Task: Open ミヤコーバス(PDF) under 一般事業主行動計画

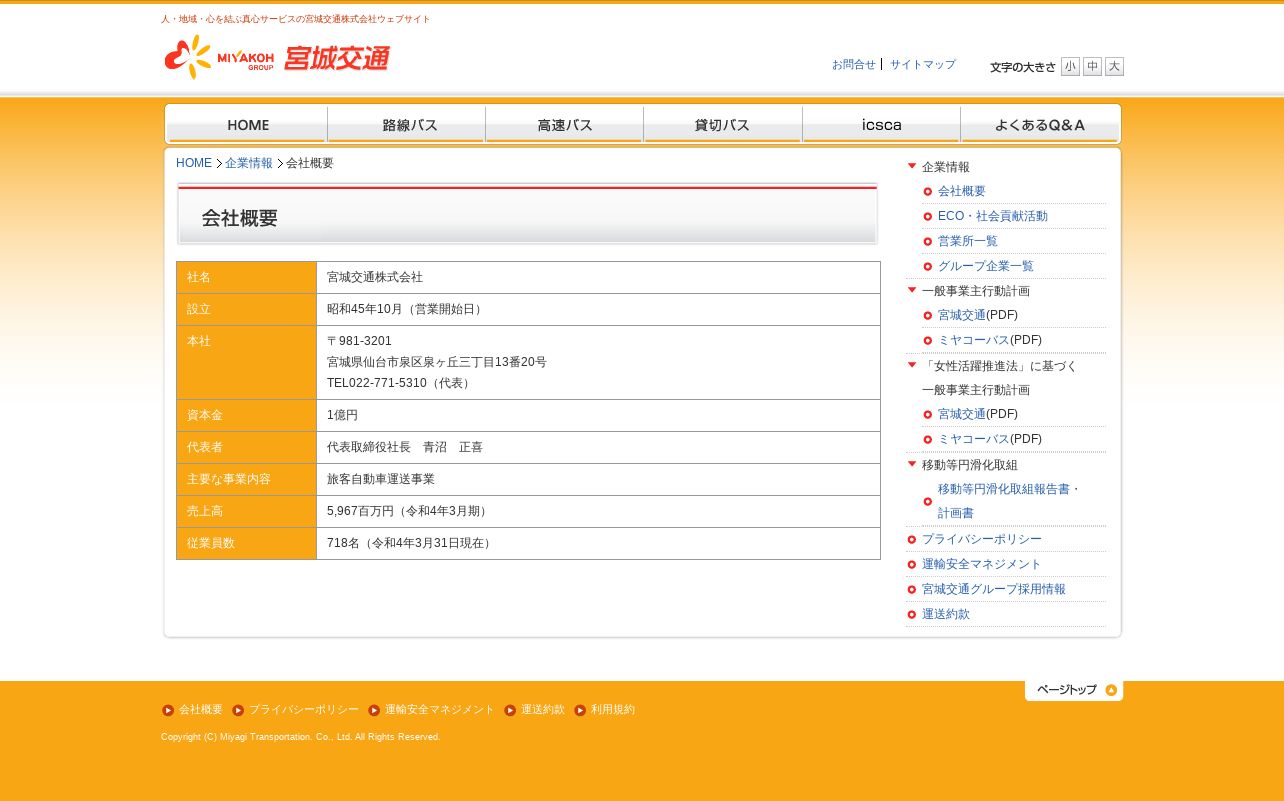Action: [974, 340]
